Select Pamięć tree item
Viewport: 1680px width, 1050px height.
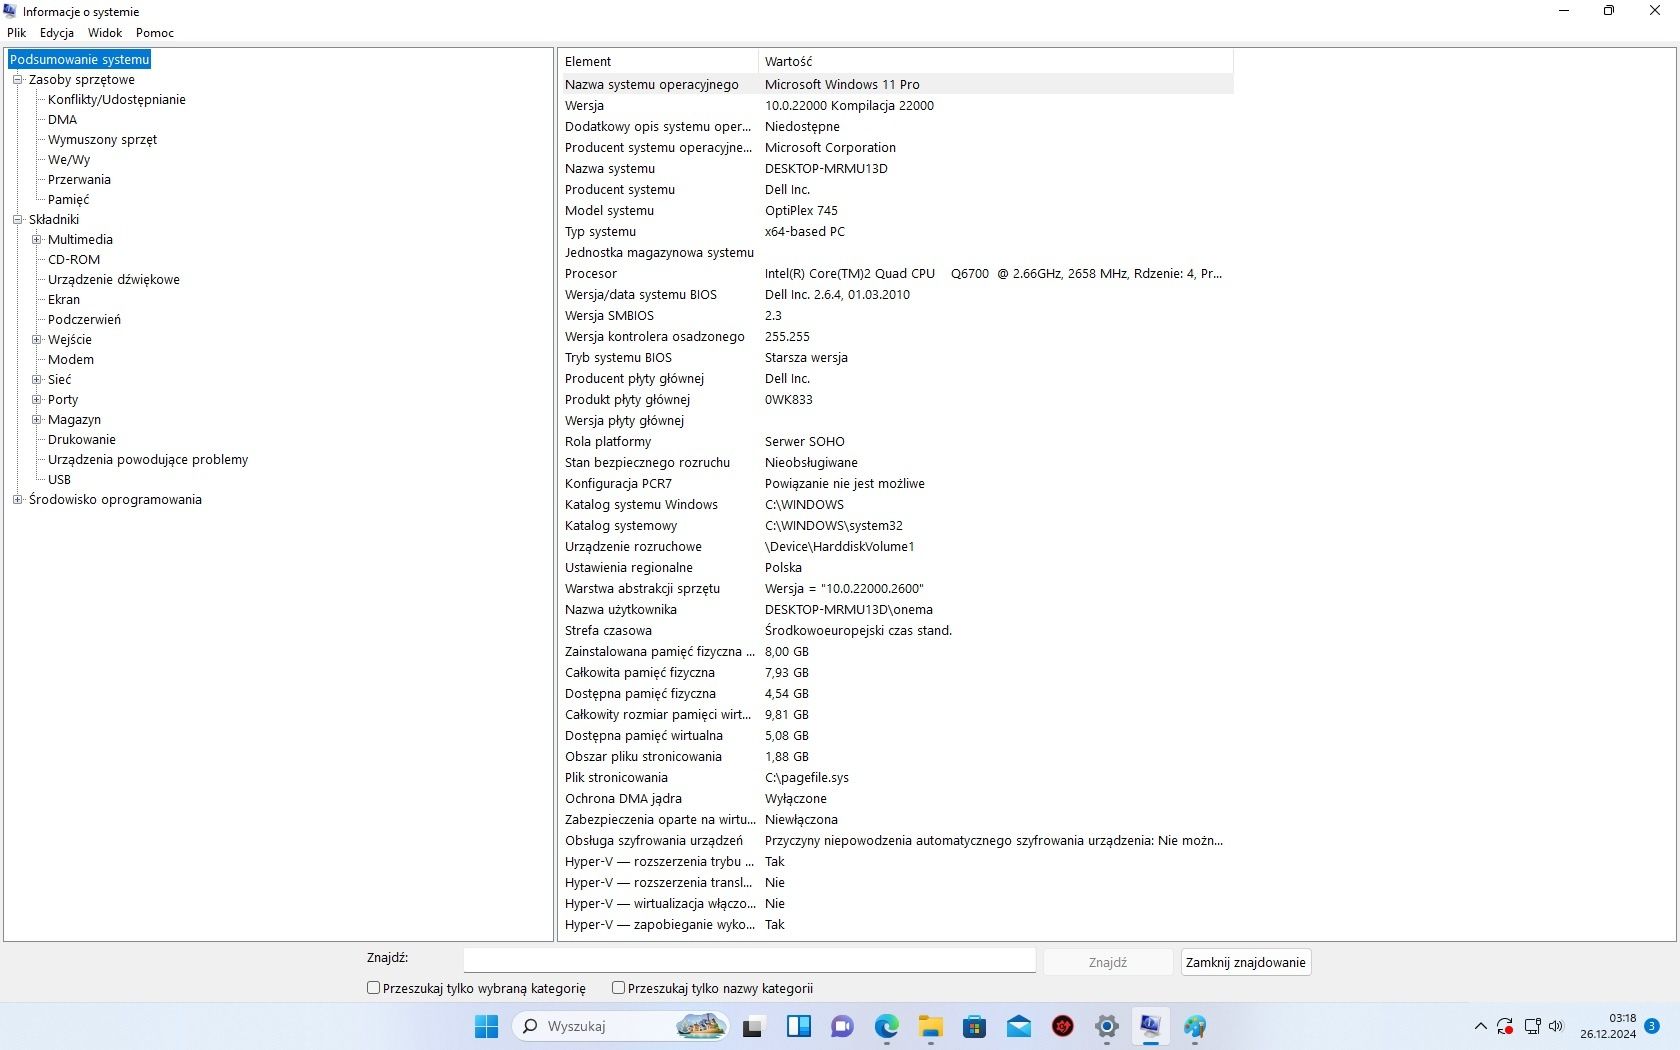pos(68,199)
